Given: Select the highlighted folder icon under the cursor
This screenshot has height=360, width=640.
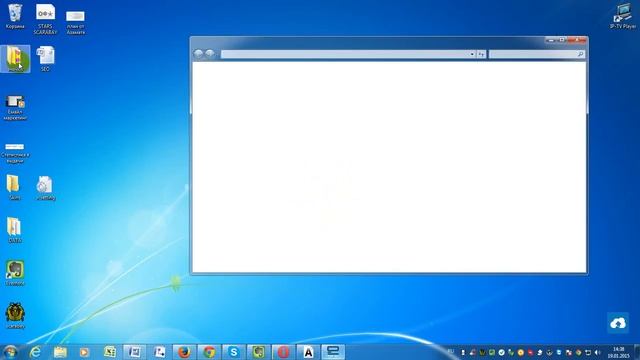Looking at the screenshot, I should point(15,59).
